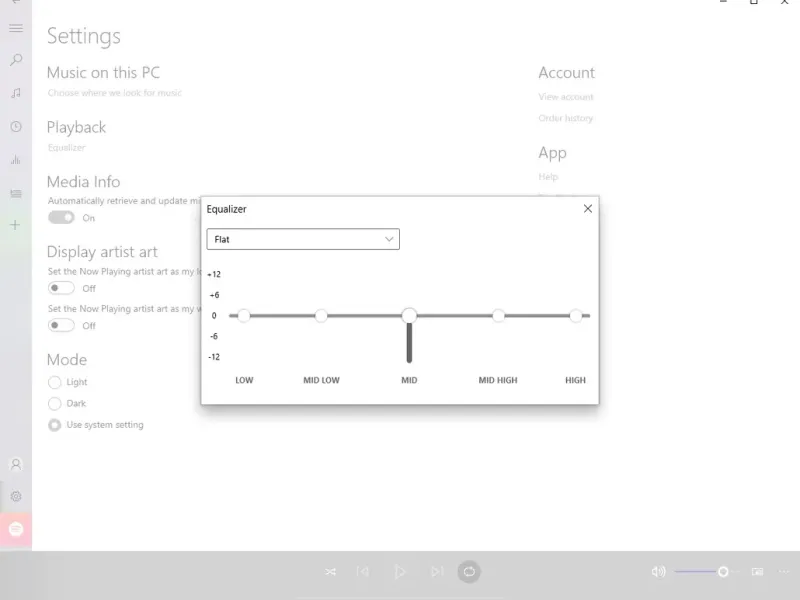Click the Spotify icon at sidebar bottom
Image resolution: width=800 pixels, height=600 pixels.
tap(16, 529)
